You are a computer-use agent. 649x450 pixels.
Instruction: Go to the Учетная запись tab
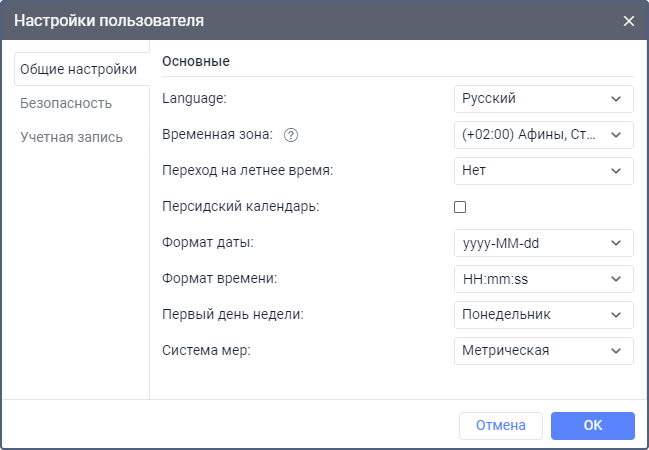click(x=71, y=137)
